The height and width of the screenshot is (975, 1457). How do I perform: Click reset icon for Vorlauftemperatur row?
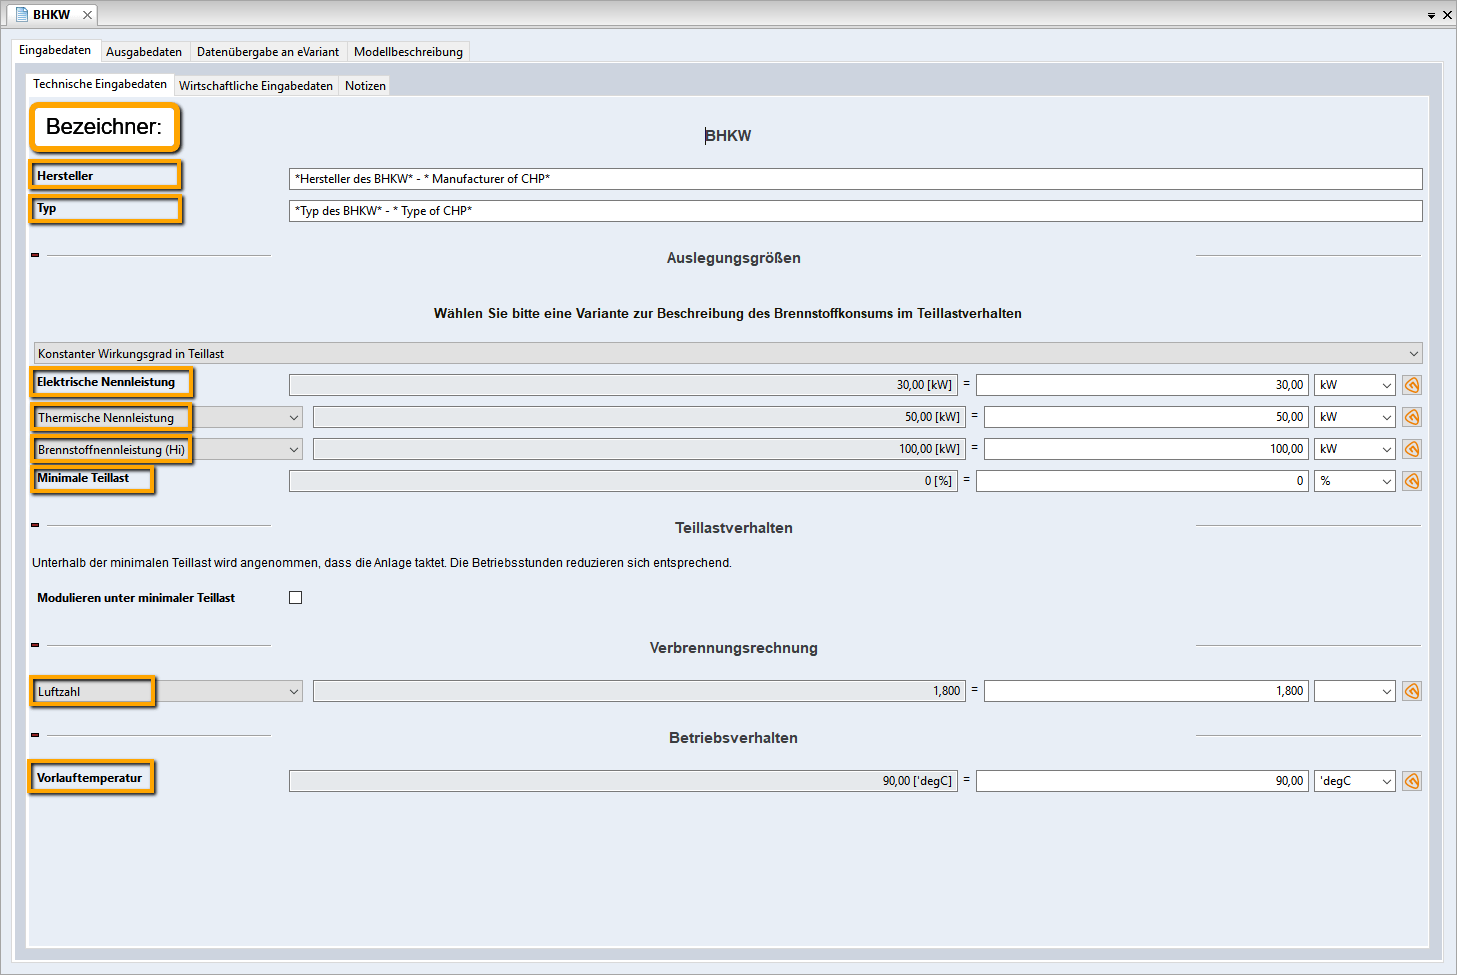[x=1411, y=781]
